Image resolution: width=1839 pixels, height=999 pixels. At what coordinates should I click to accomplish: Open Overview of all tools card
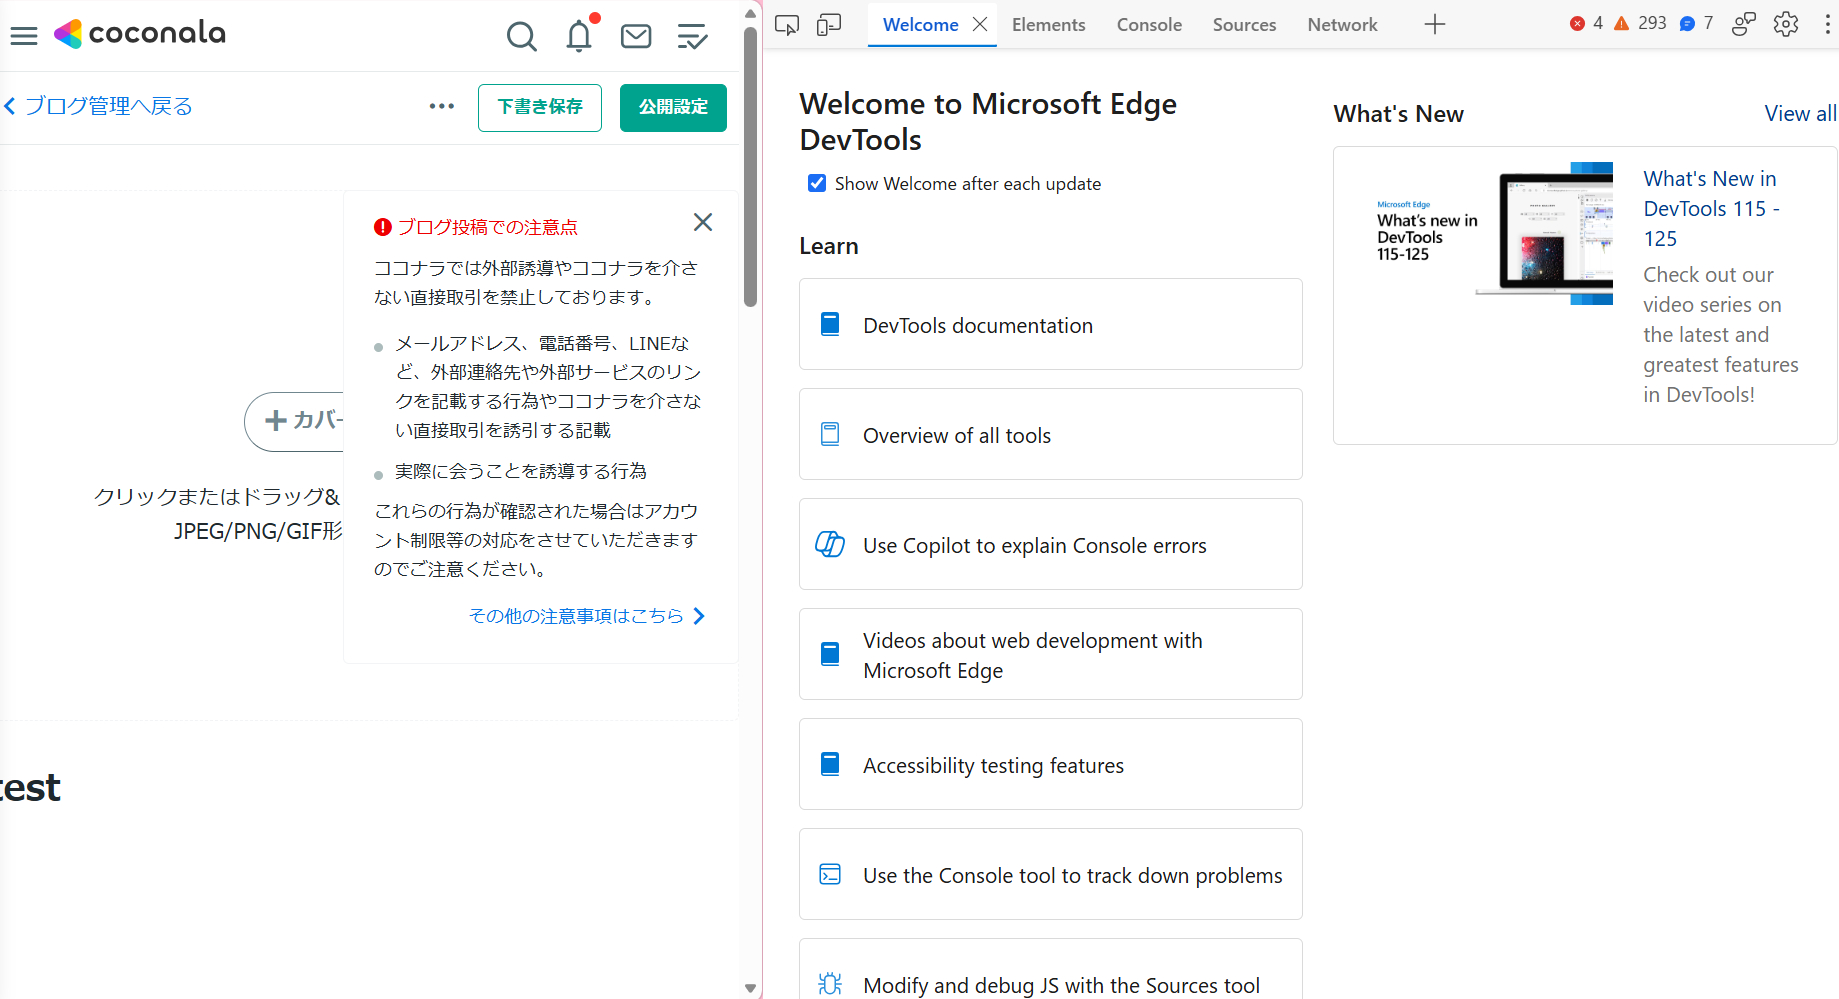tap(1050, 435)
